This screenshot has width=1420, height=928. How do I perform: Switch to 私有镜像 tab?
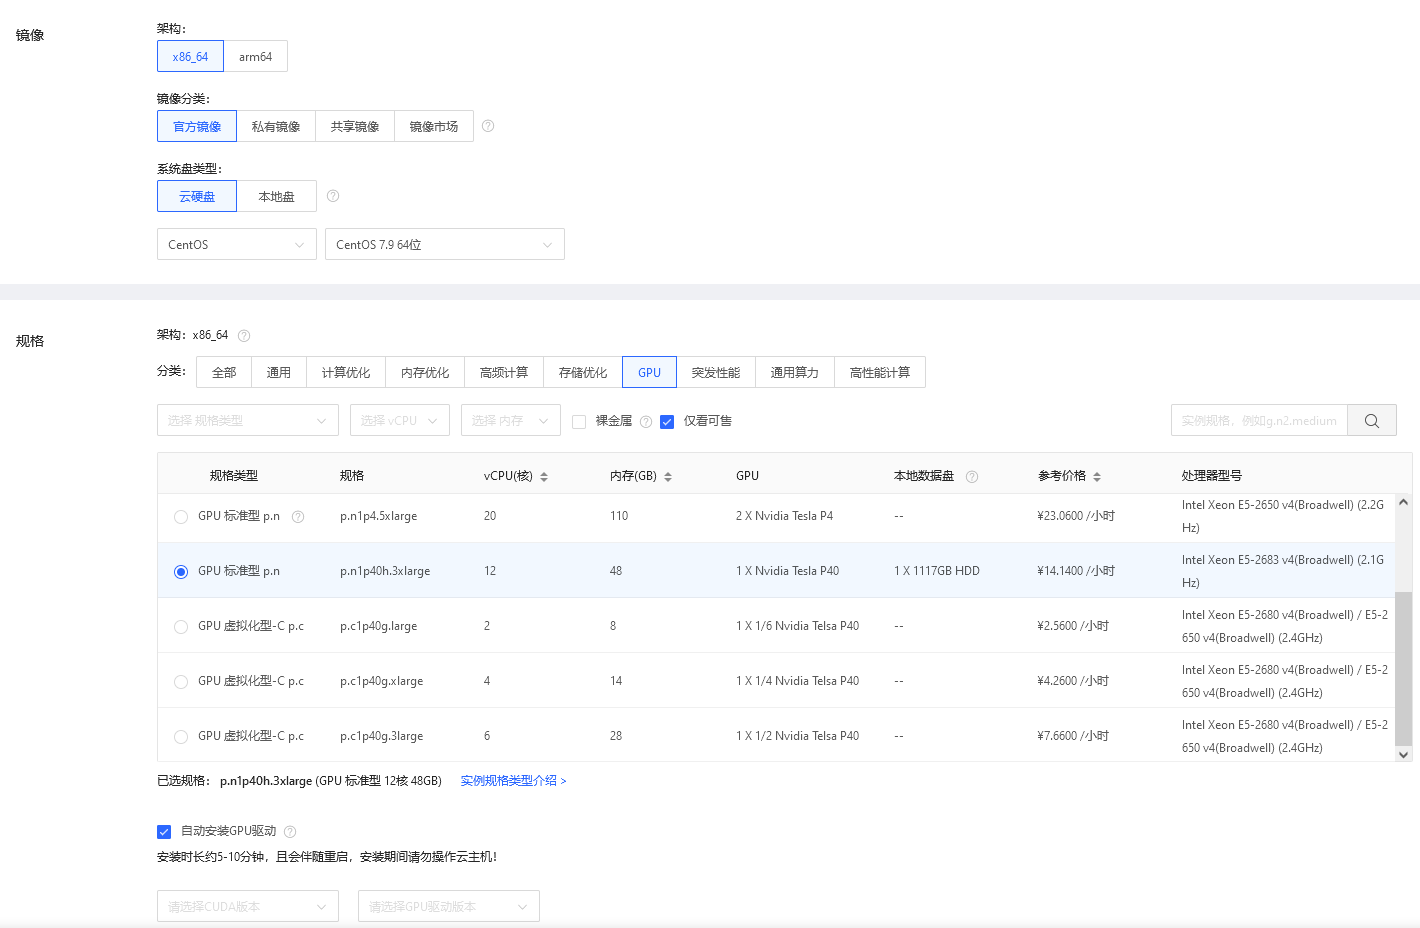276,127
